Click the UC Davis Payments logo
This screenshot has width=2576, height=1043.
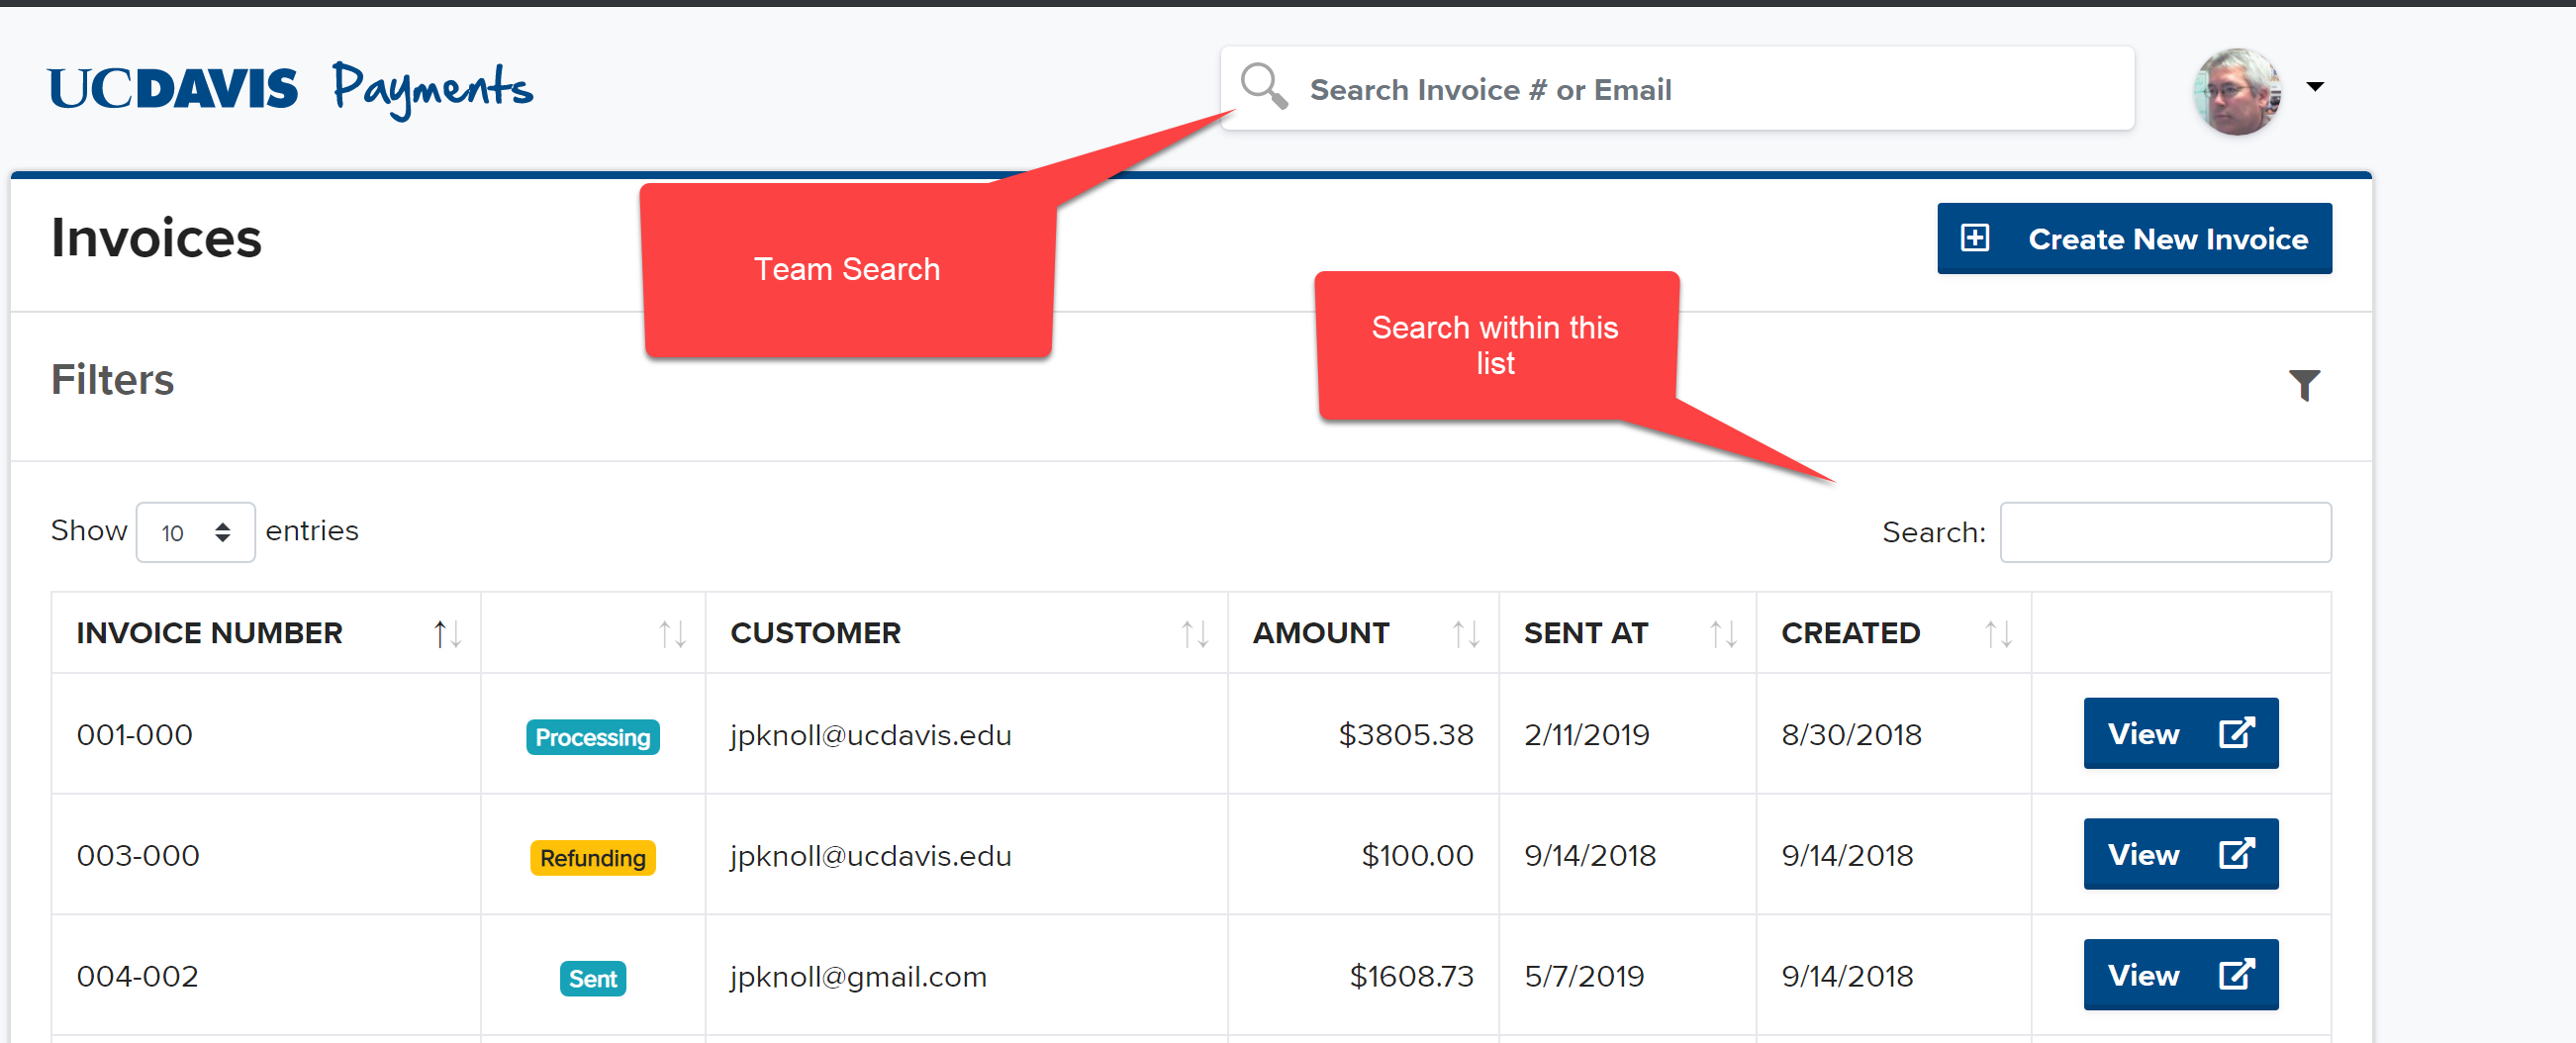pyautogui.click(x=290, y=88)
